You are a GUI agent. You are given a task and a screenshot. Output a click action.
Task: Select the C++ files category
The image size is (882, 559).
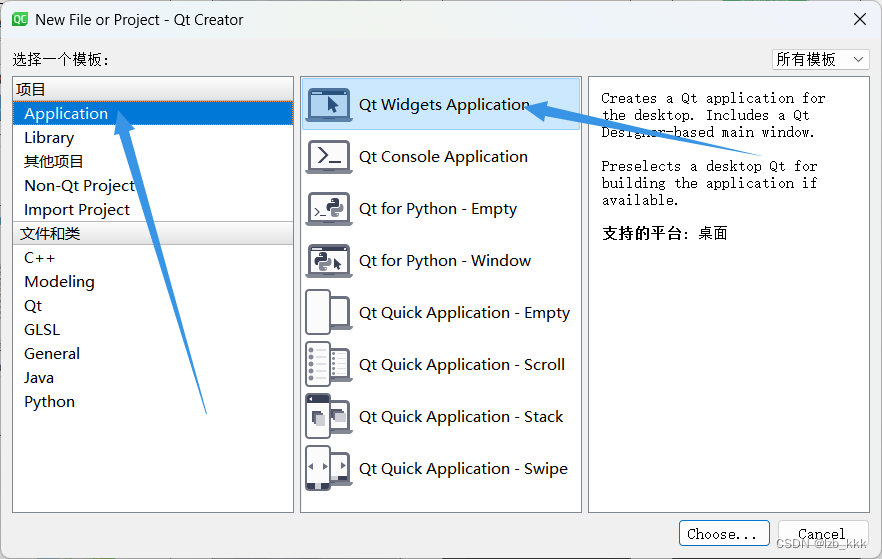click(x=153, y=258)
